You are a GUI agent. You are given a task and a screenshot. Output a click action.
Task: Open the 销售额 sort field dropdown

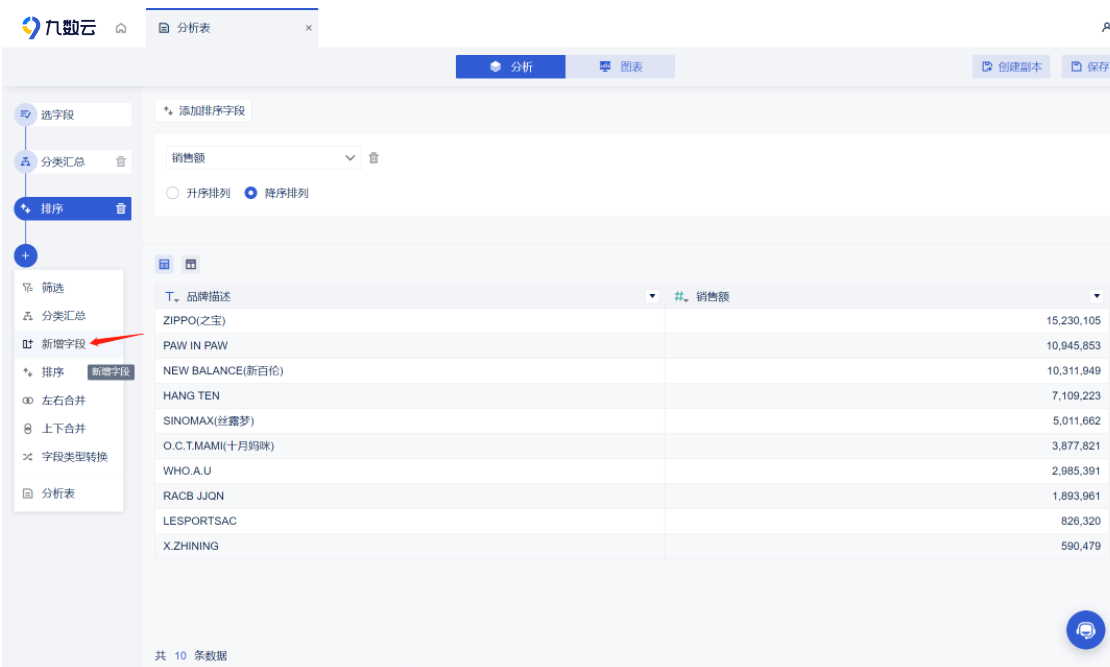[263, 158]
